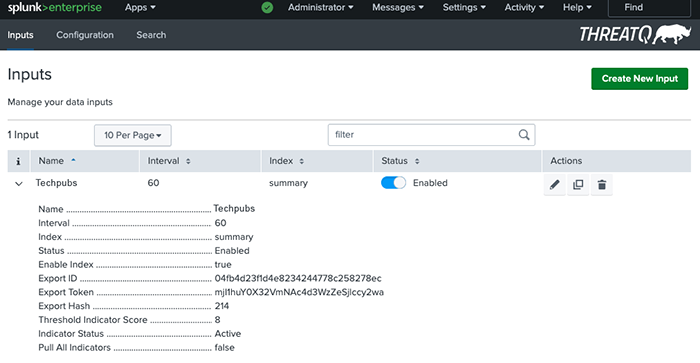Click the Create New Input button
The width and height of the screenshot is (700, 363).
coord(639,79)
